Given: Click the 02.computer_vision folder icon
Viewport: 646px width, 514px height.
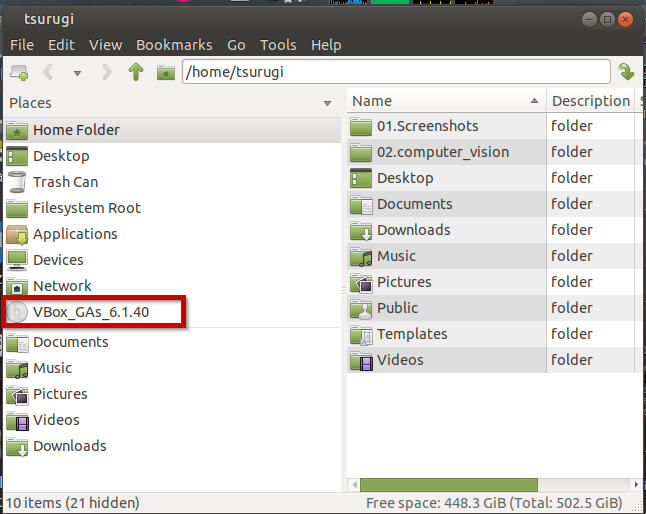Looking at the screenshot, I should (x=361, y=152).
